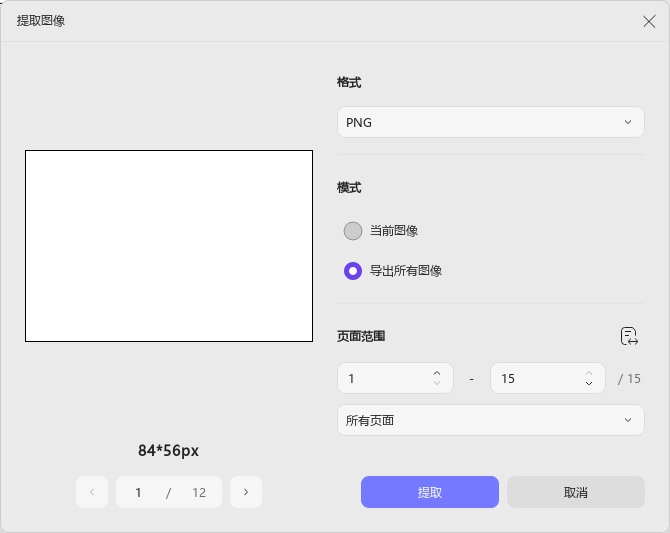Decrease the start page number
The image size is (670, 533).
pyautogui.click(x=437, y=383)
